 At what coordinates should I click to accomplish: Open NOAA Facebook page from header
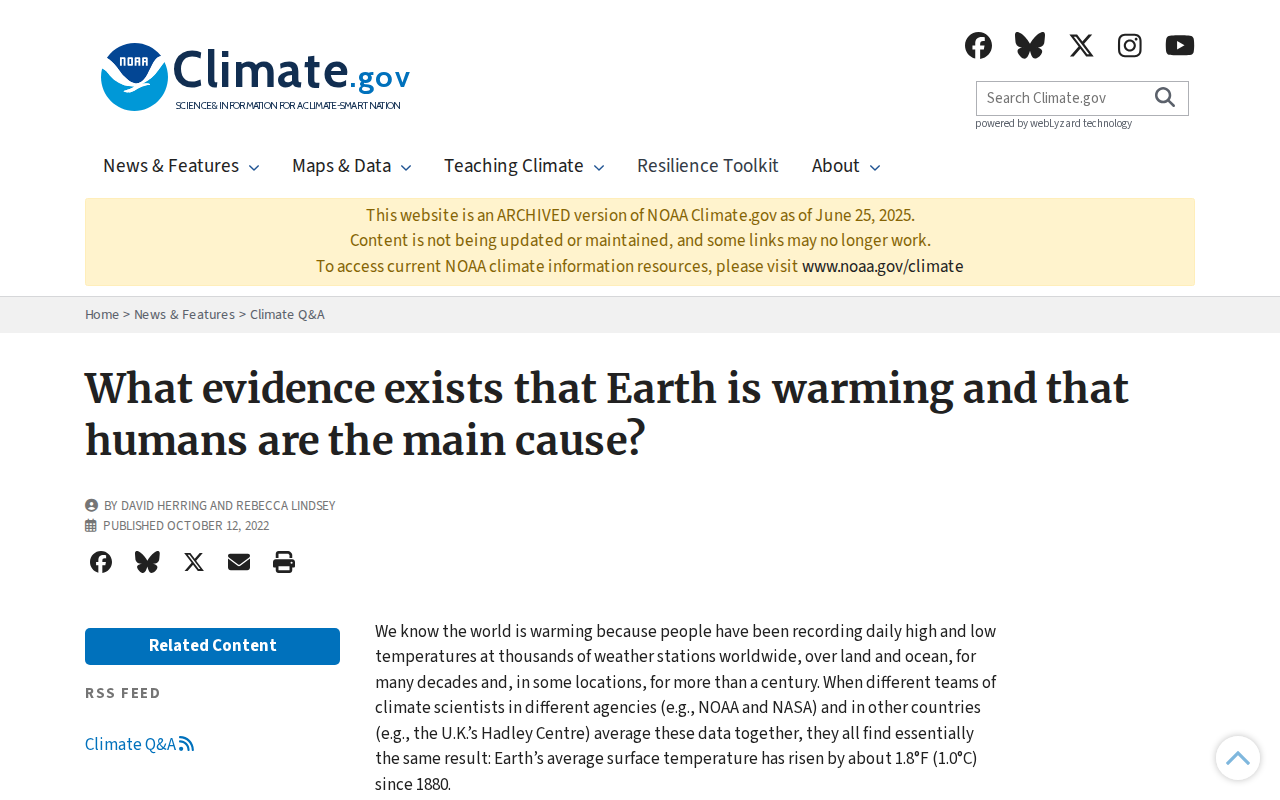click(x=978, y=45)
